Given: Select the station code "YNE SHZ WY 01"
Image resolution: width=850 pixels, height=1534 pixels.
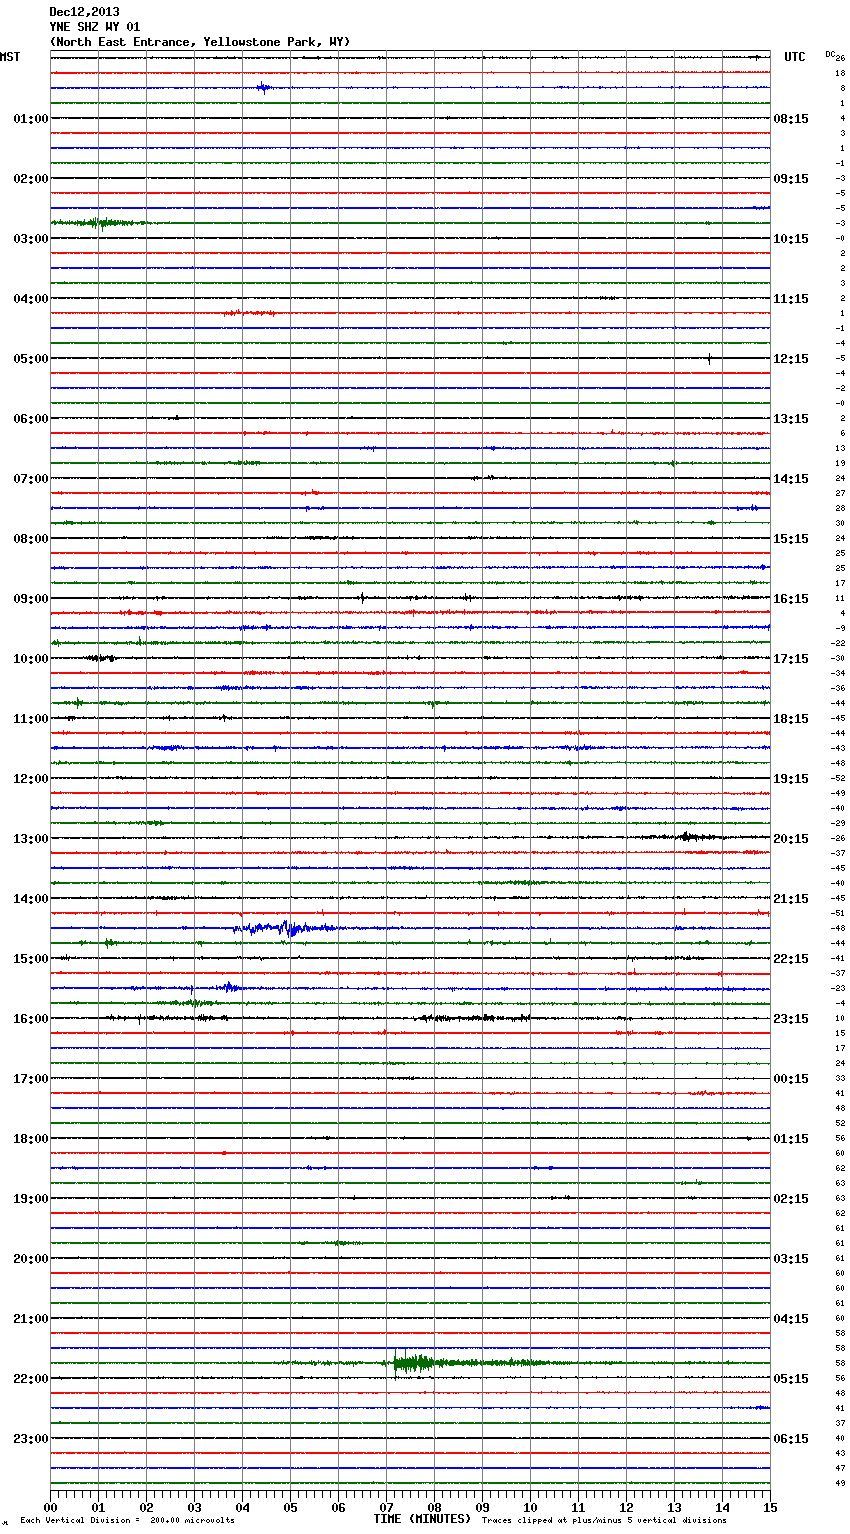Looking at the screenshot, I should [x=95, y=27].
